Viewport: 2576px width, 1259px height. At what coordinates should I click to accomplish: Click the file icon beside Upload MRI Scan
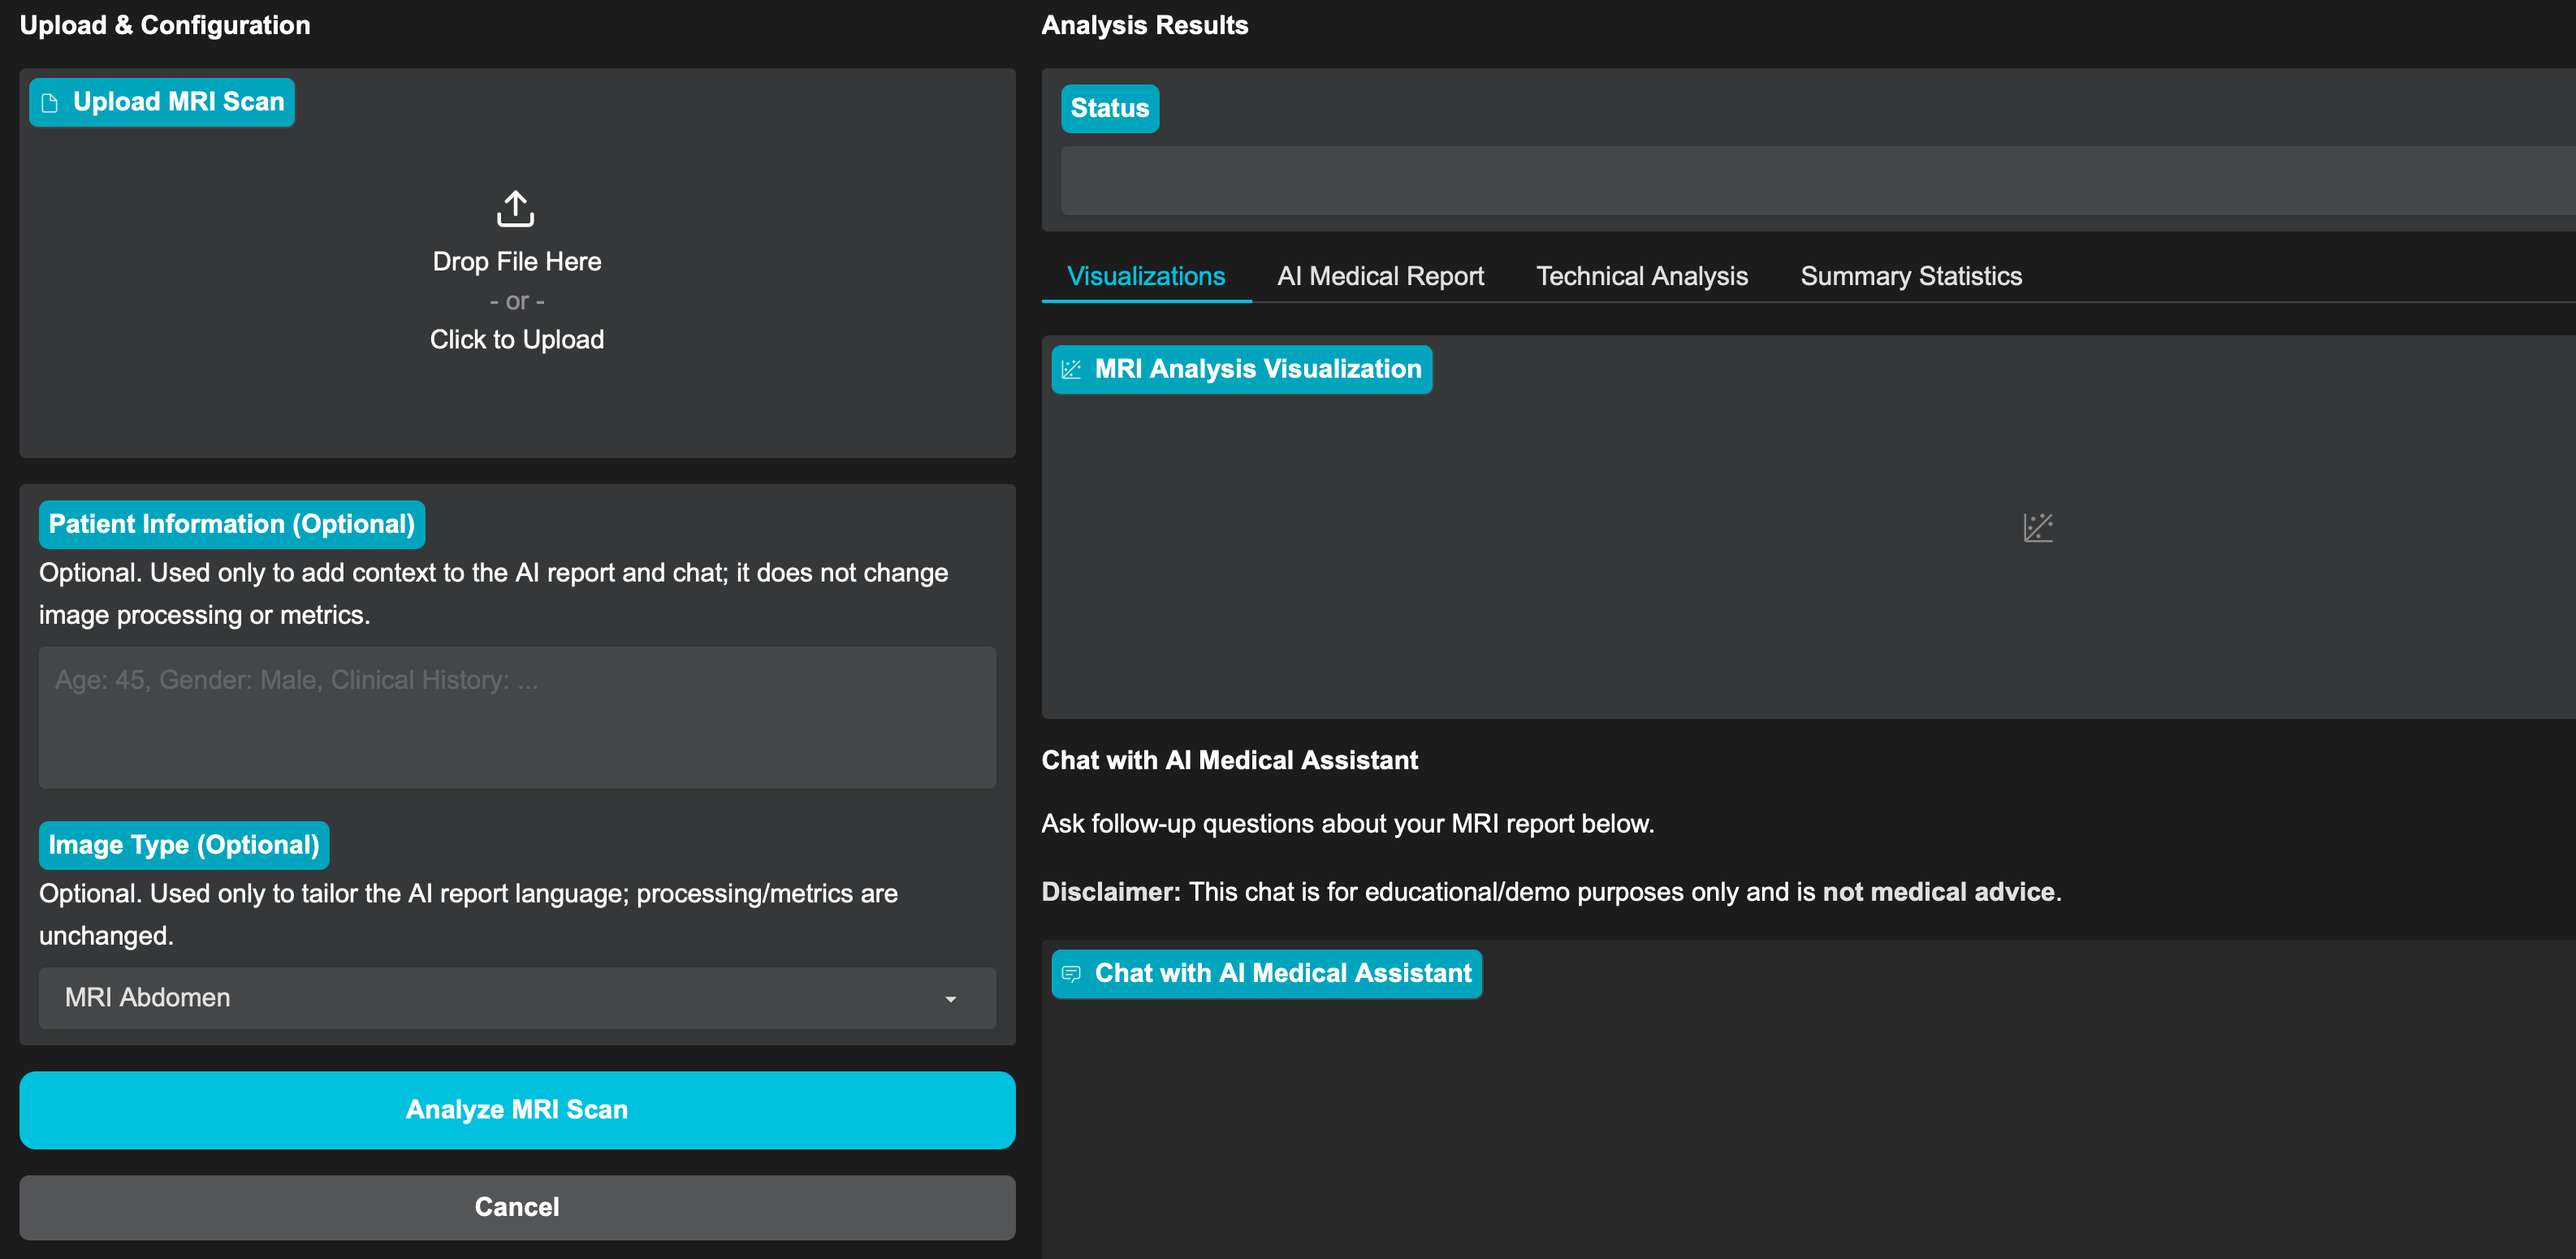[50, 103]
